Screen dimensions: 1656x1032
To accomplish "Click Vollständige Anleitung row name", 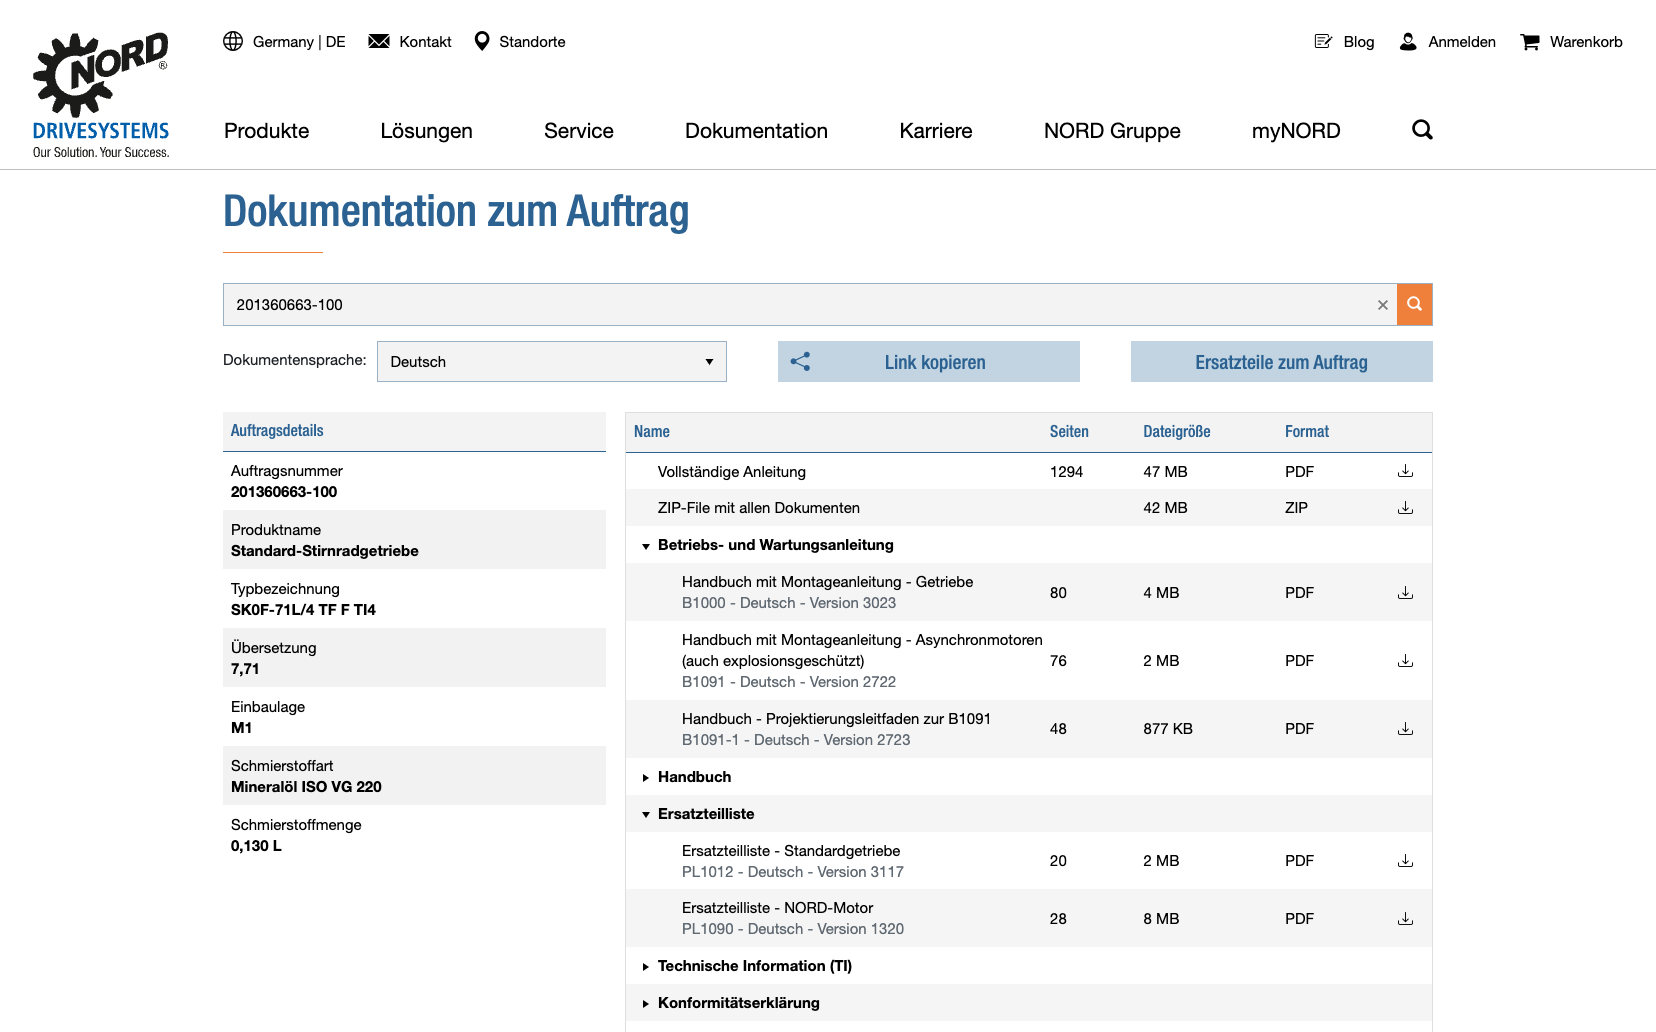I will point(732,472).
